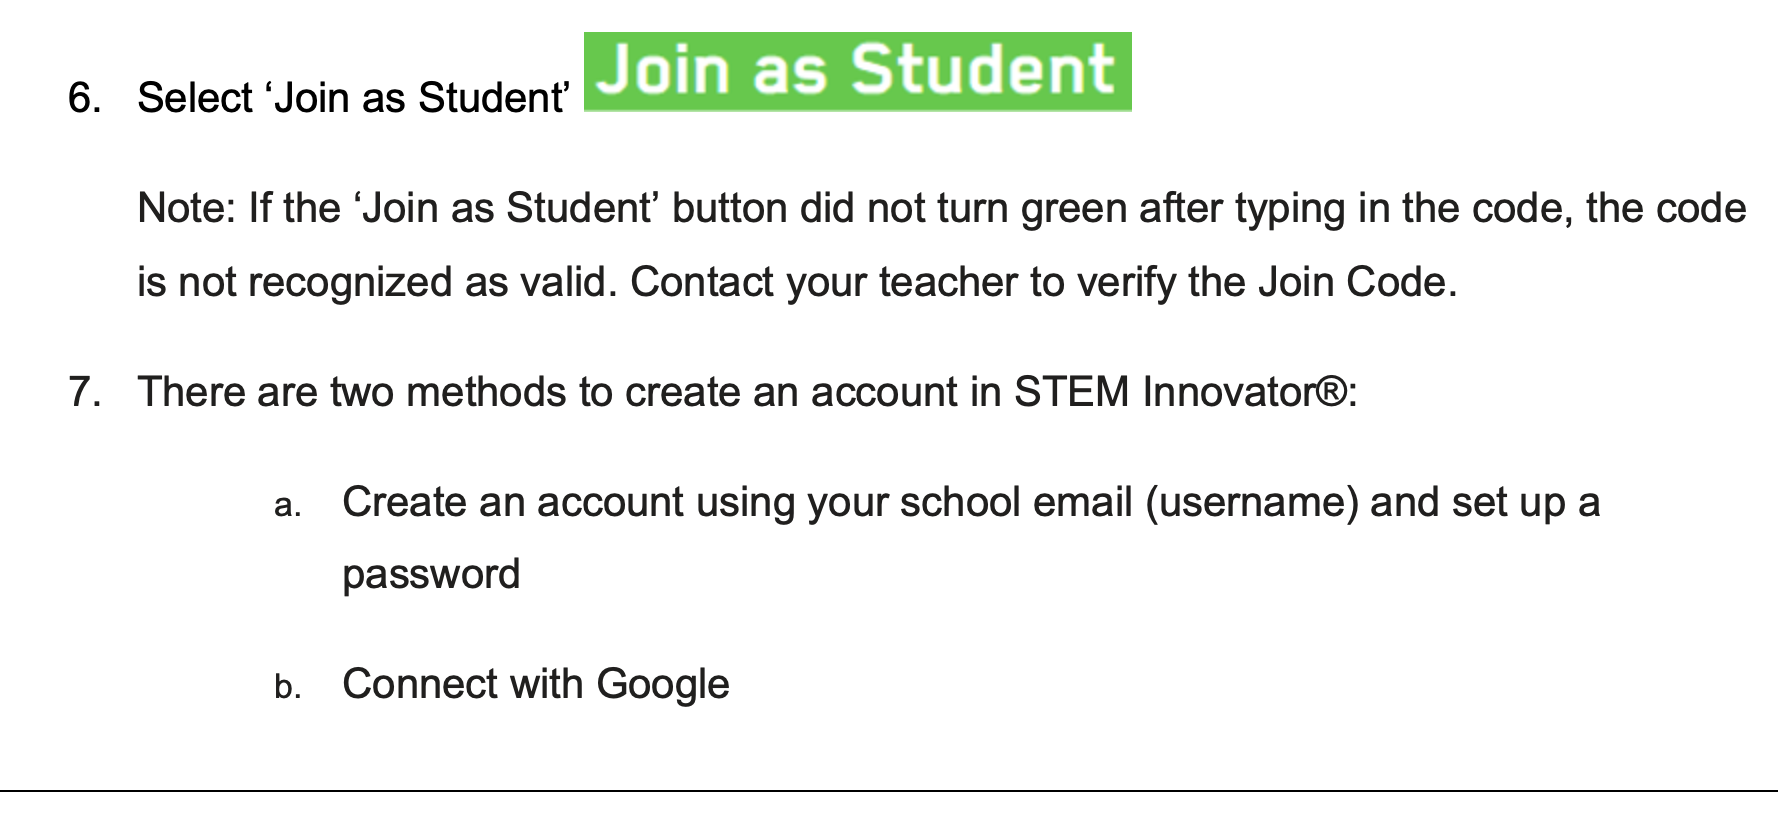Click the word 'password' on the wrapped line
Viewport: 1778px width, 830px height.
click(431, 575)
